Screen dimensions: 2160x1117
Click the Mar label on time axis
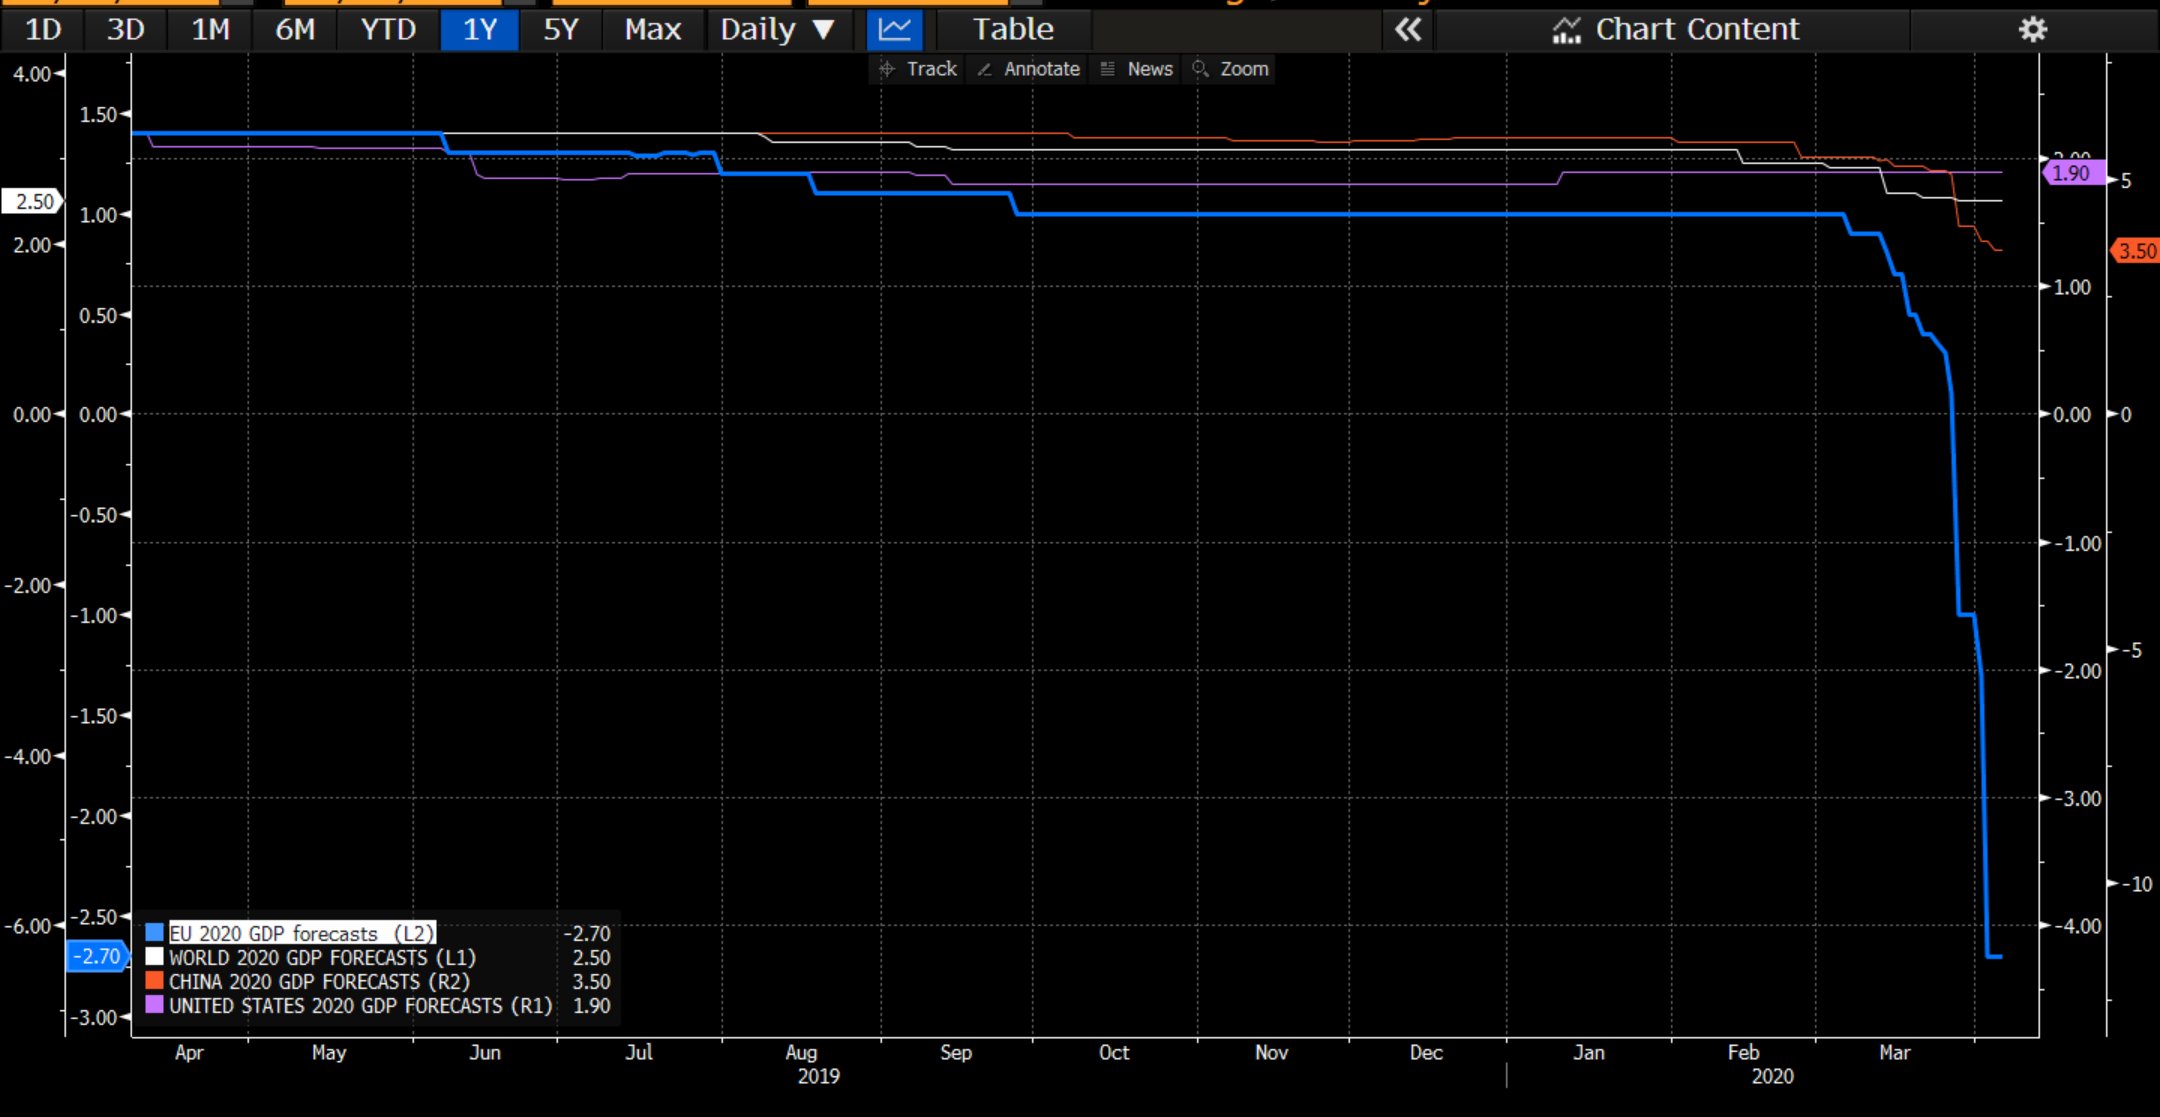[1894, 1052]
